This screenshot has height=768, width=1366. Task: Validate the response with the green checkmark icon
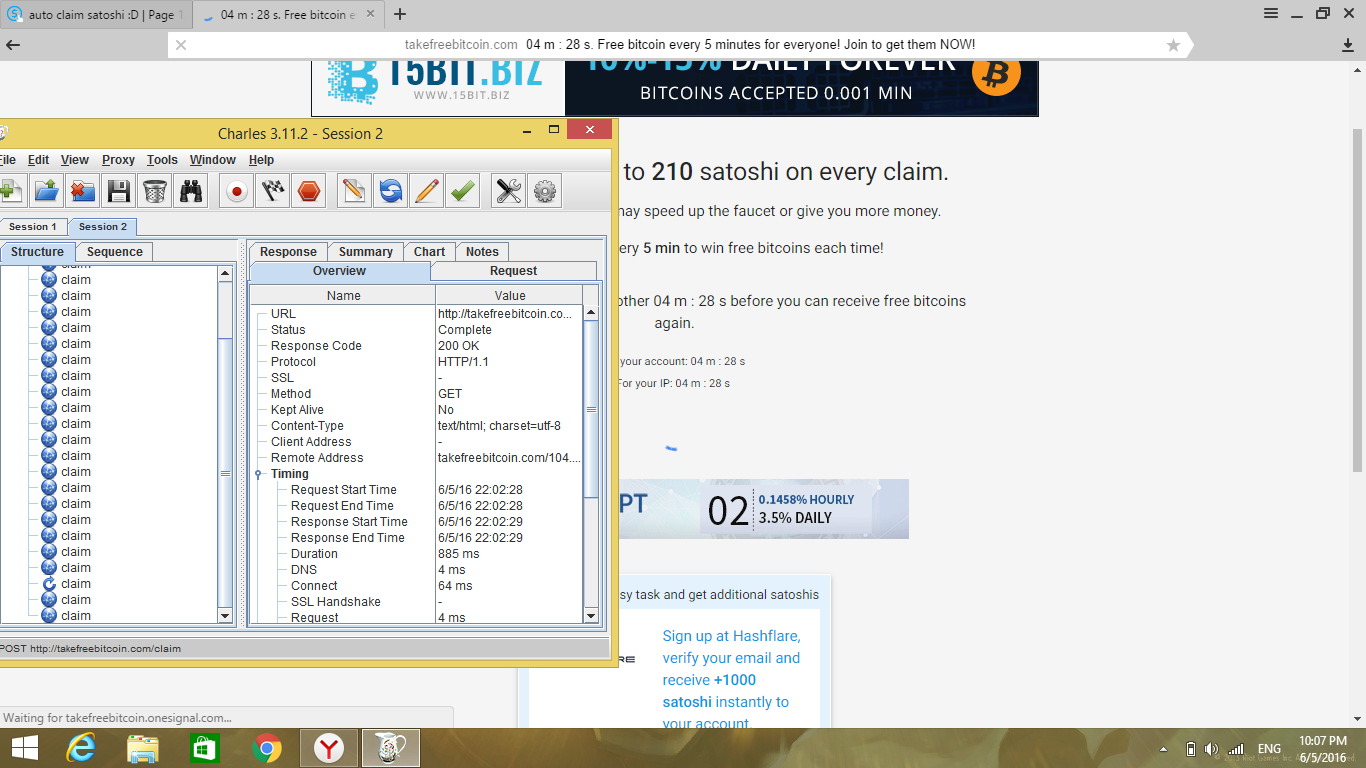click(x=463, y=191)
